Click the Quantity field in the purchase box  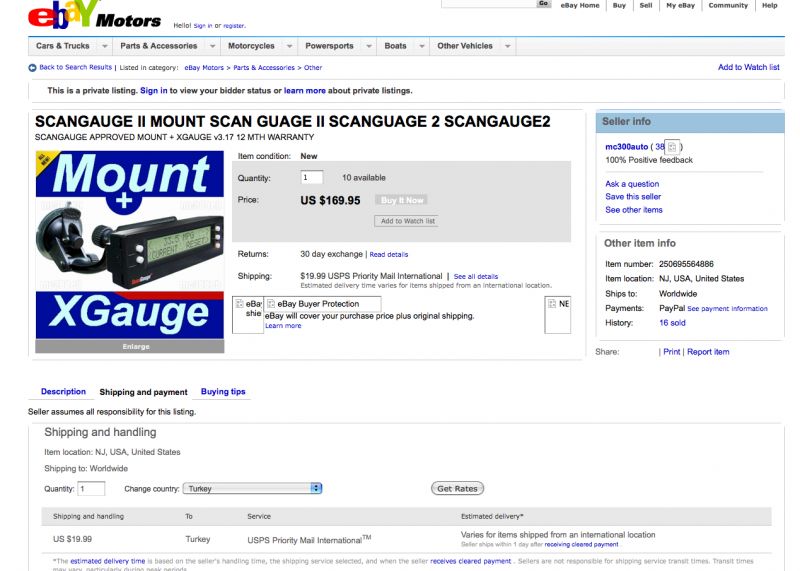coord(312,178)
